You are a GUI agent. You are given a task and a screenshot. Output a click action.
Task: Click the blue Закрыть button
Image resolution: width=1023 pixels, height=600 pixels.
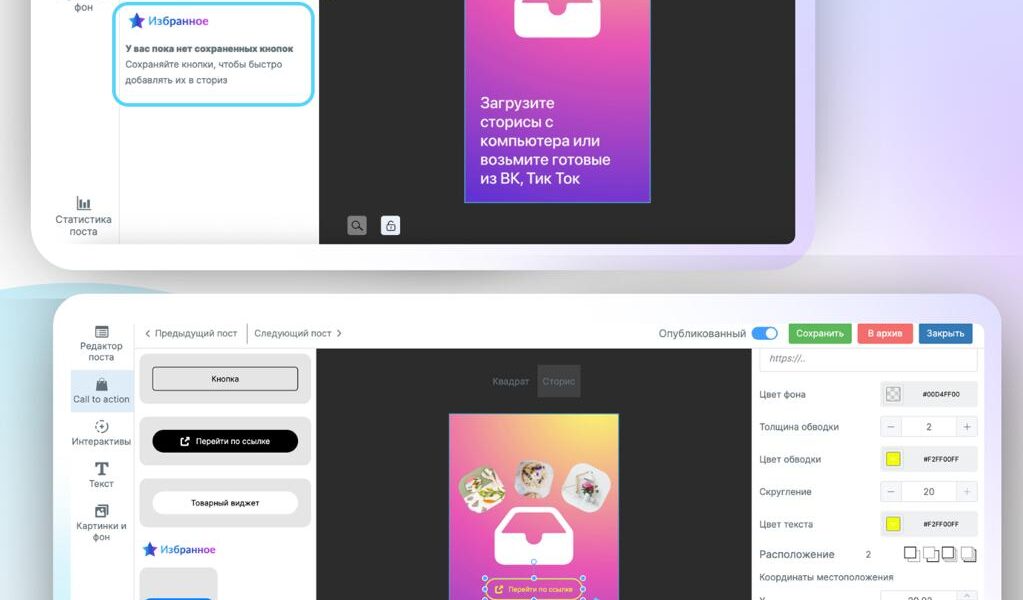[x=945, y=333]
